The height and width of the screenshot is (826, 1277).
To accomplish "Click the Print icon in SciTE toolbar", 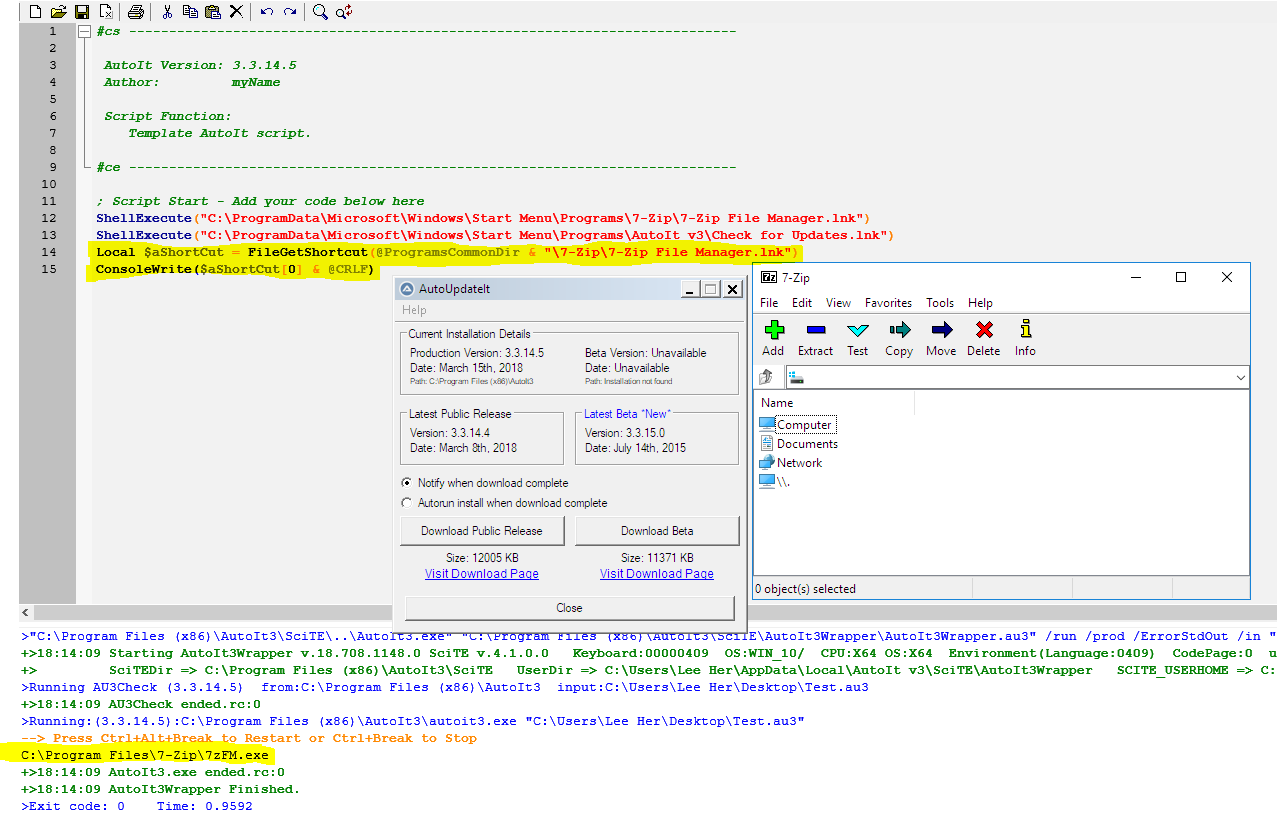I will pyautogui.click(x=136, y=12).
